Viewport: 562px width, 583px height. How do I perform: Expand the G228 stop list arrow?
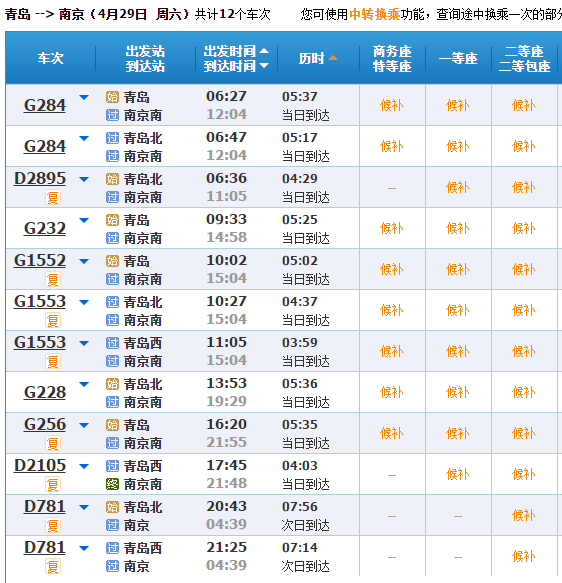tap(84, 384)
